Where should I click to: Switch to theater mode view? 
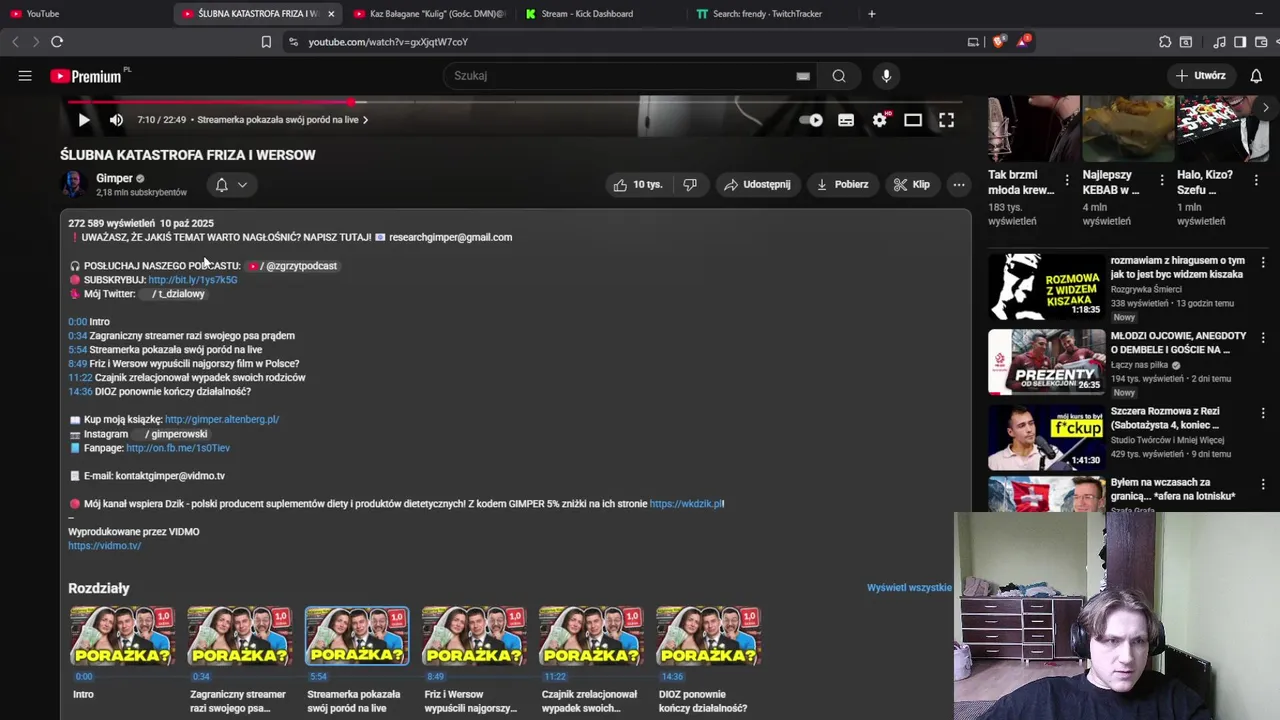click(x=913, y=120)
